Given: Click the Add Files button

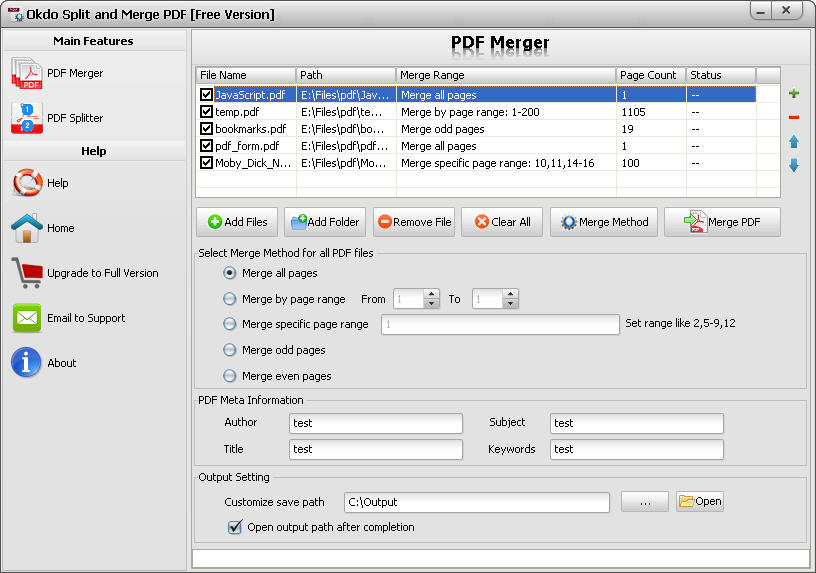Looking at the screenshot, I should point(237,222).
